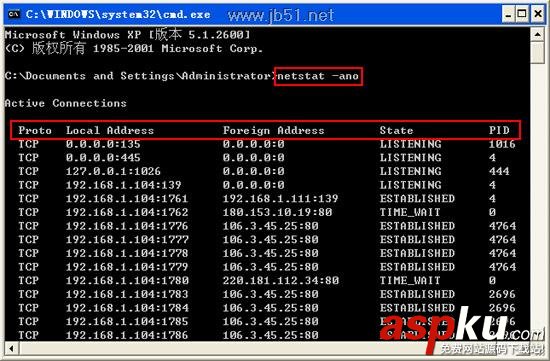
Task: Click local address 192.168.1.104:139
Action: coord(123,185)
